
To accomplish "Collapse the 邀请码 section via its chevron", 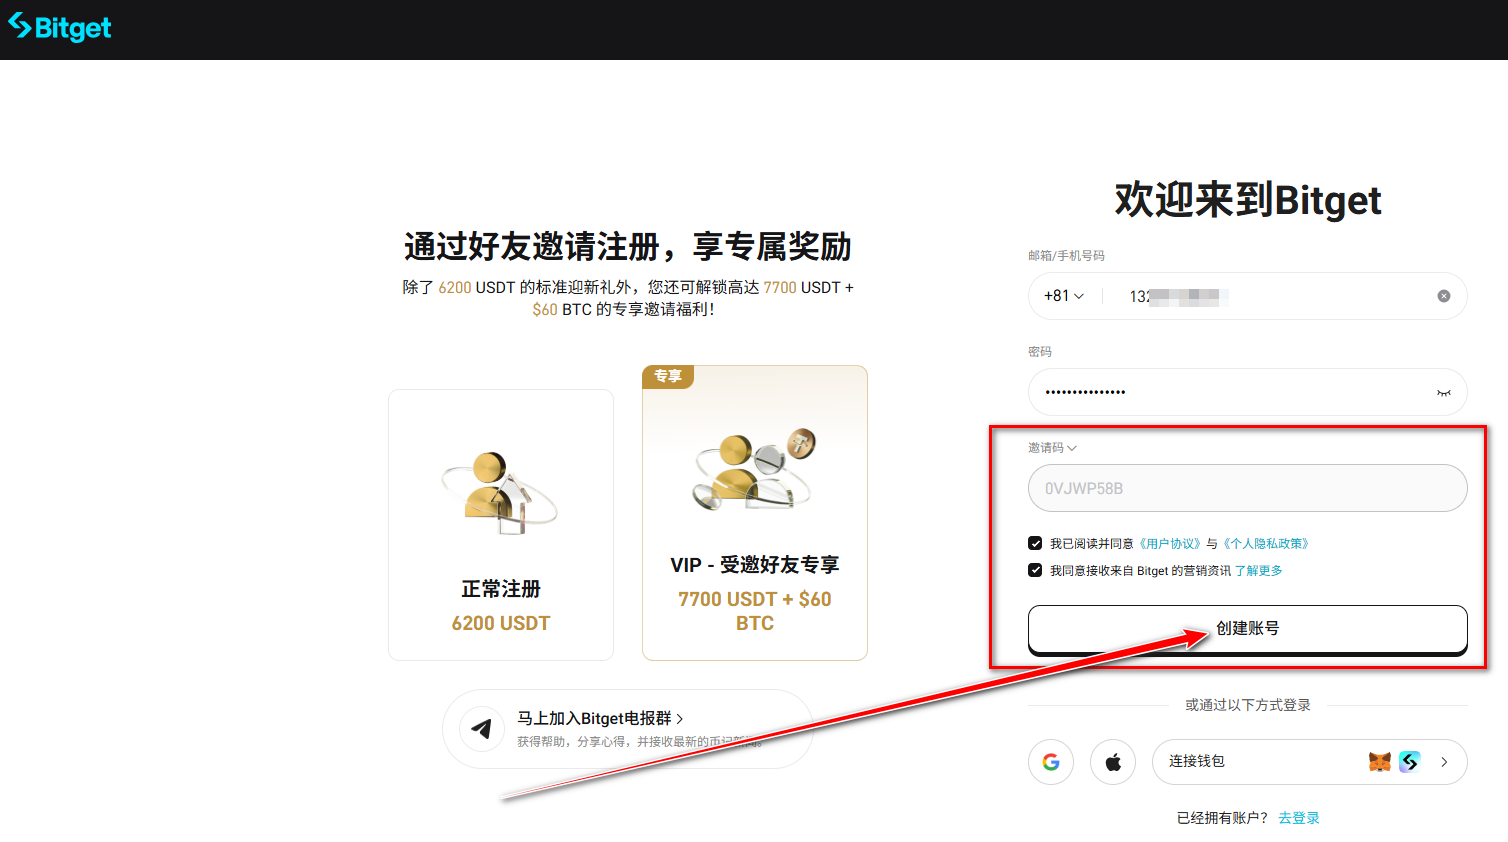I will pos(1073,448).
